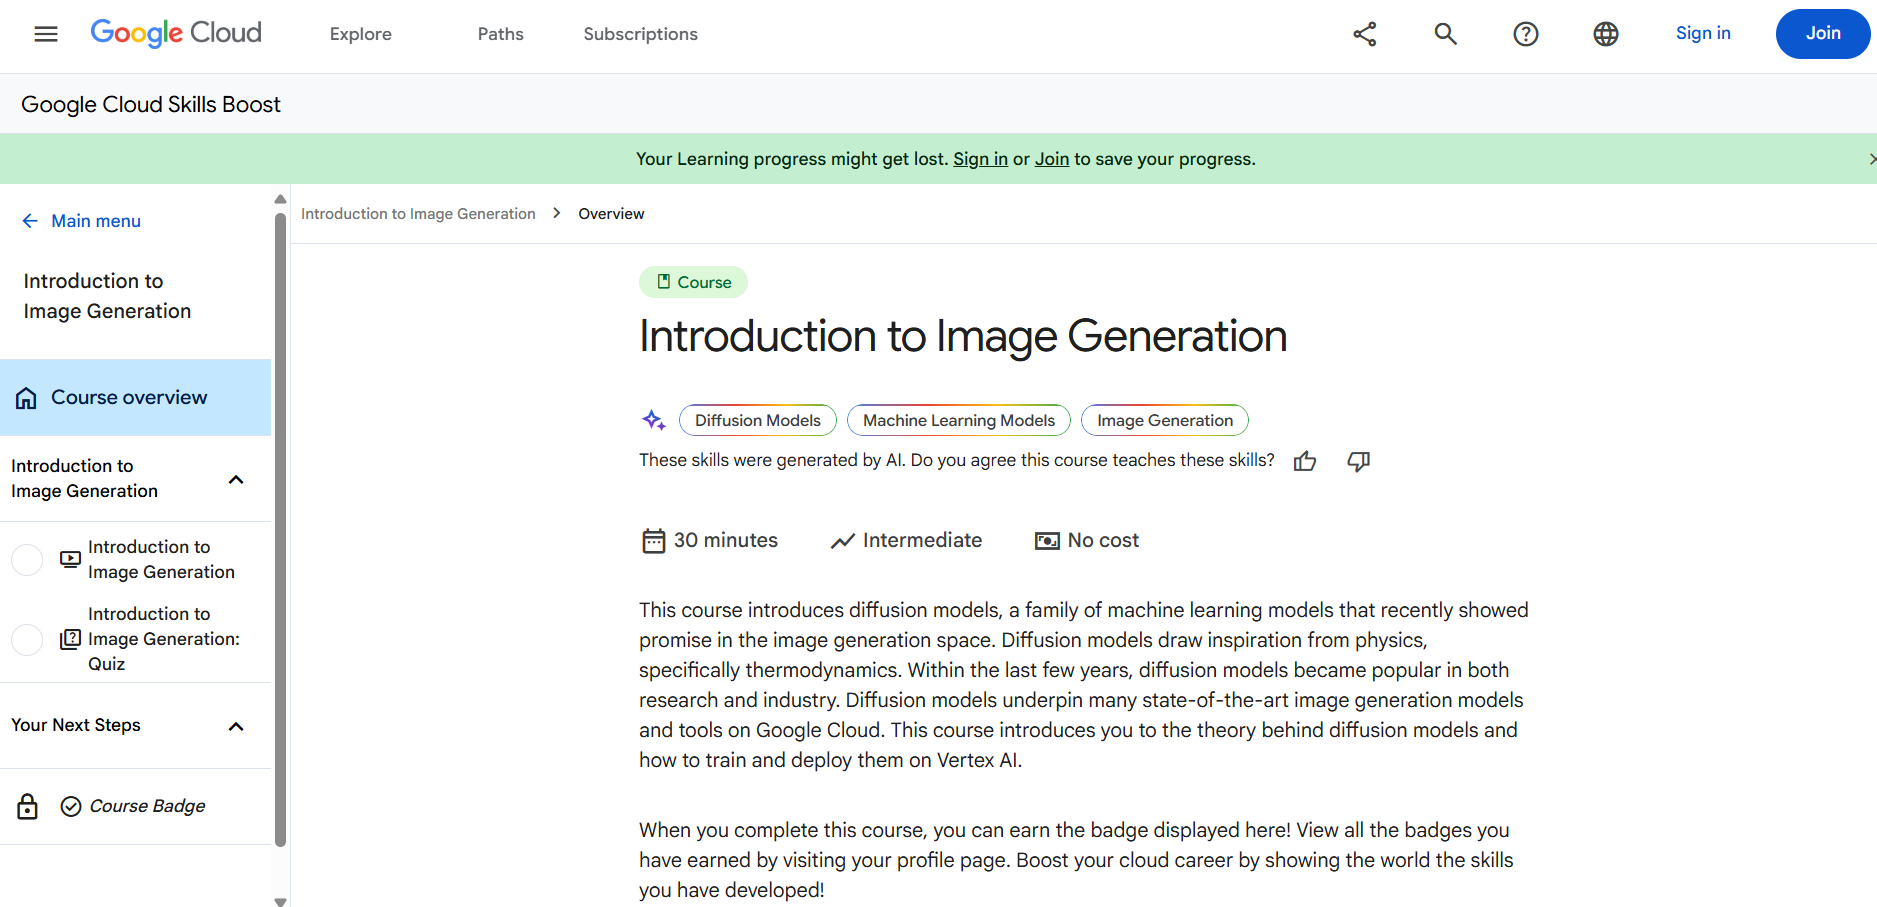Image resolution: width=1877 pixels, height=907 pixels.
Task: Open the hamburger navigation menu
Action: click(x=46, y=34)
